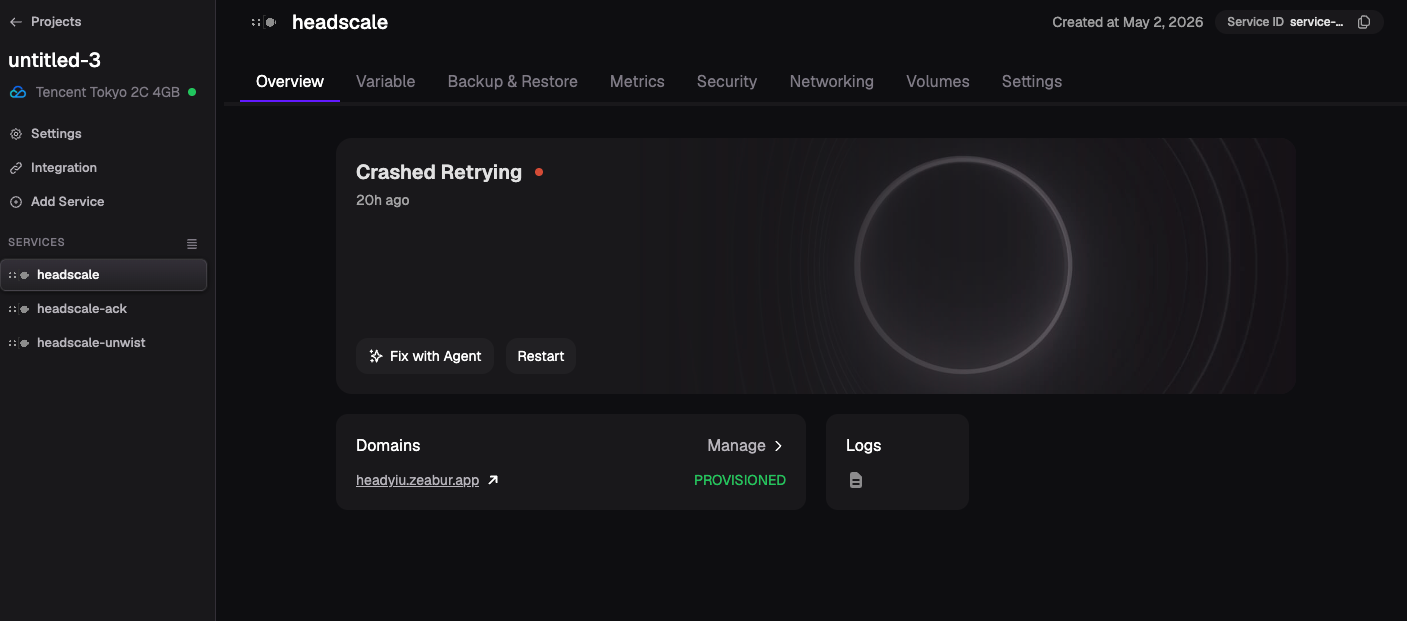The height and width of the screenshot is (621, 1407).
Task: Click the Fix with Agent button
Action: click(425, 356)
